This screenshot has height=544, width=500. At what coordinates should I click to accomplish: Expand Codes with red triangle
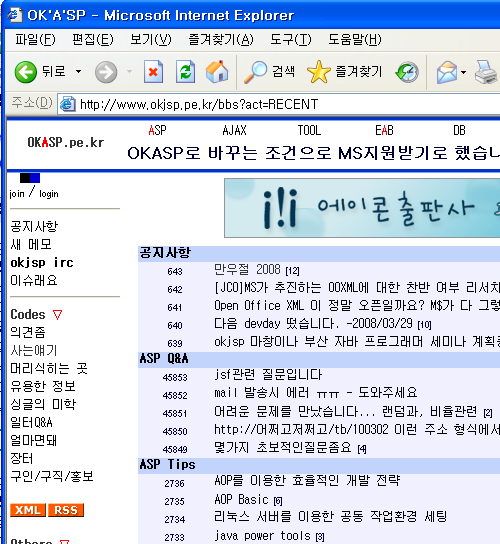click(x=57, y=315)
